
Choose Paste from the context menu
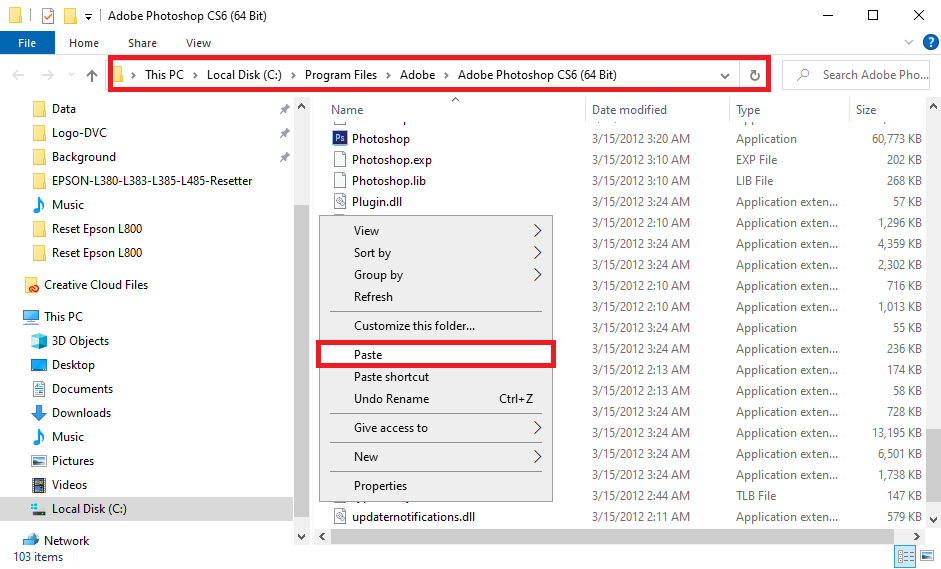436,354
